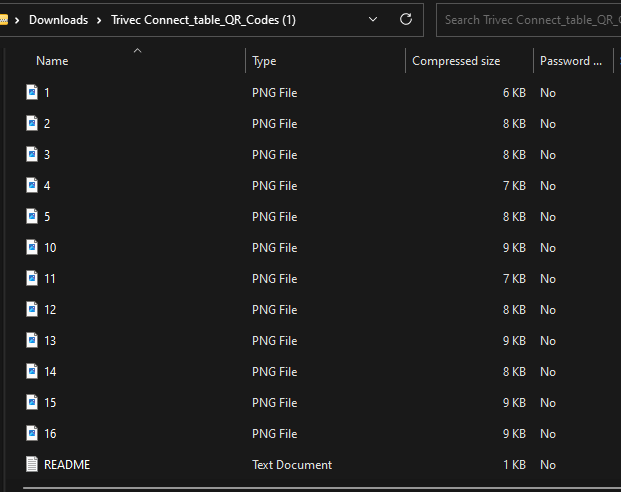
Task: Select file name 2
Action: [x=47, y=124]
